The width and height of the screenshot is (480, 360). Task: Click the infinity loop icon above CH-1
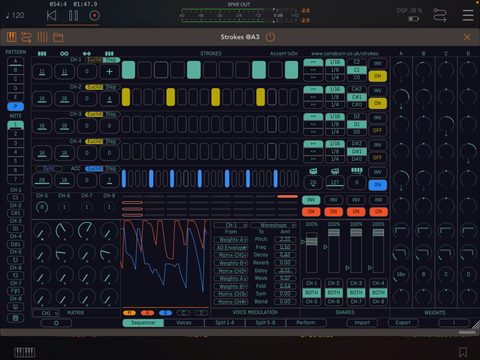tap(64, 53)
